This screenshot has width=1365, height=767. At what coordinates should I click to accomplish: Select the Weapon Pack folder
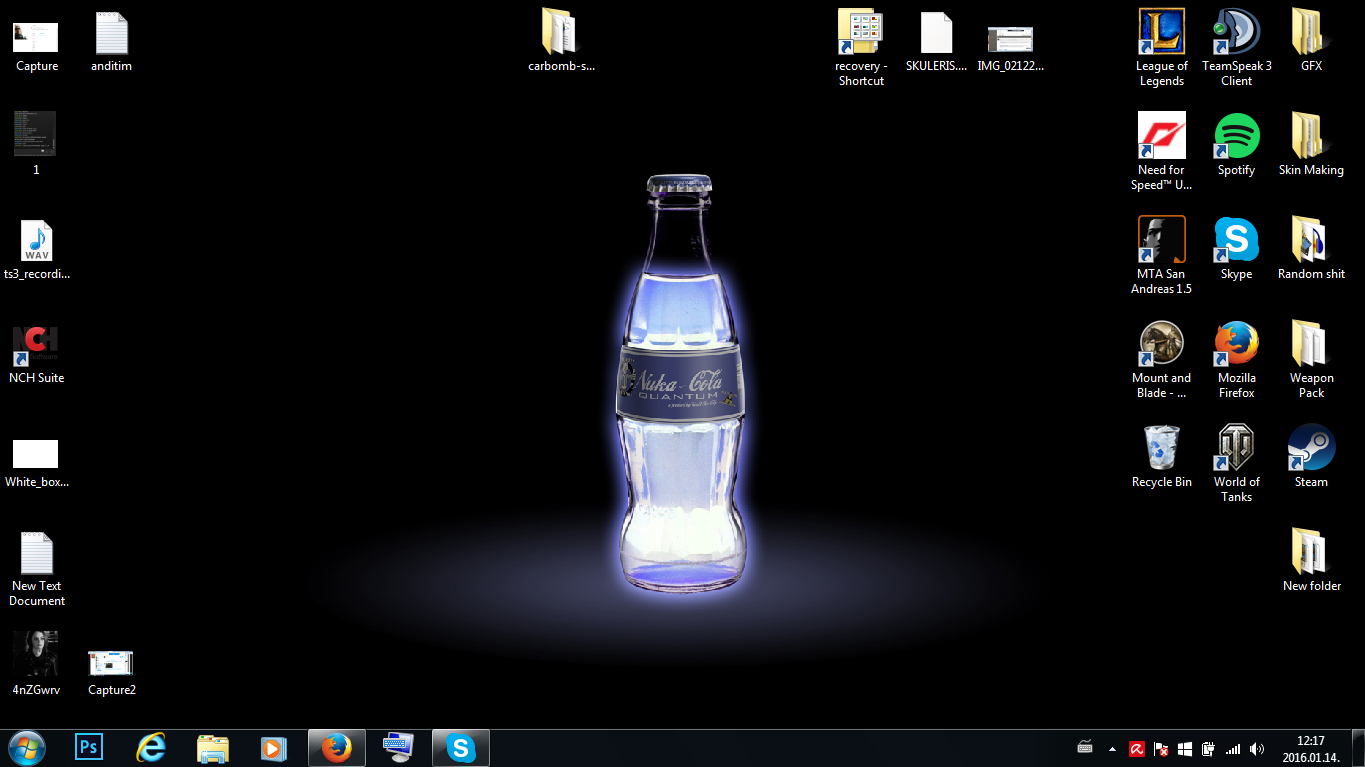tap(1311, 360)
